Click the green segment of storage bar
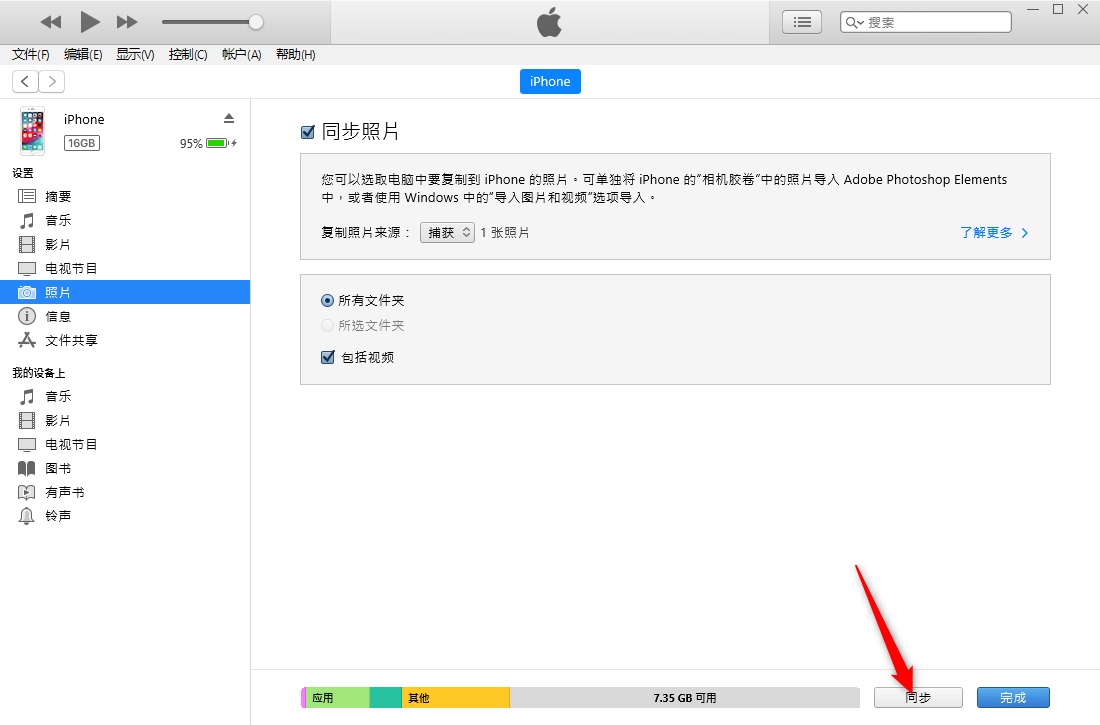1100x725 pixels. [x=386, y=698]
